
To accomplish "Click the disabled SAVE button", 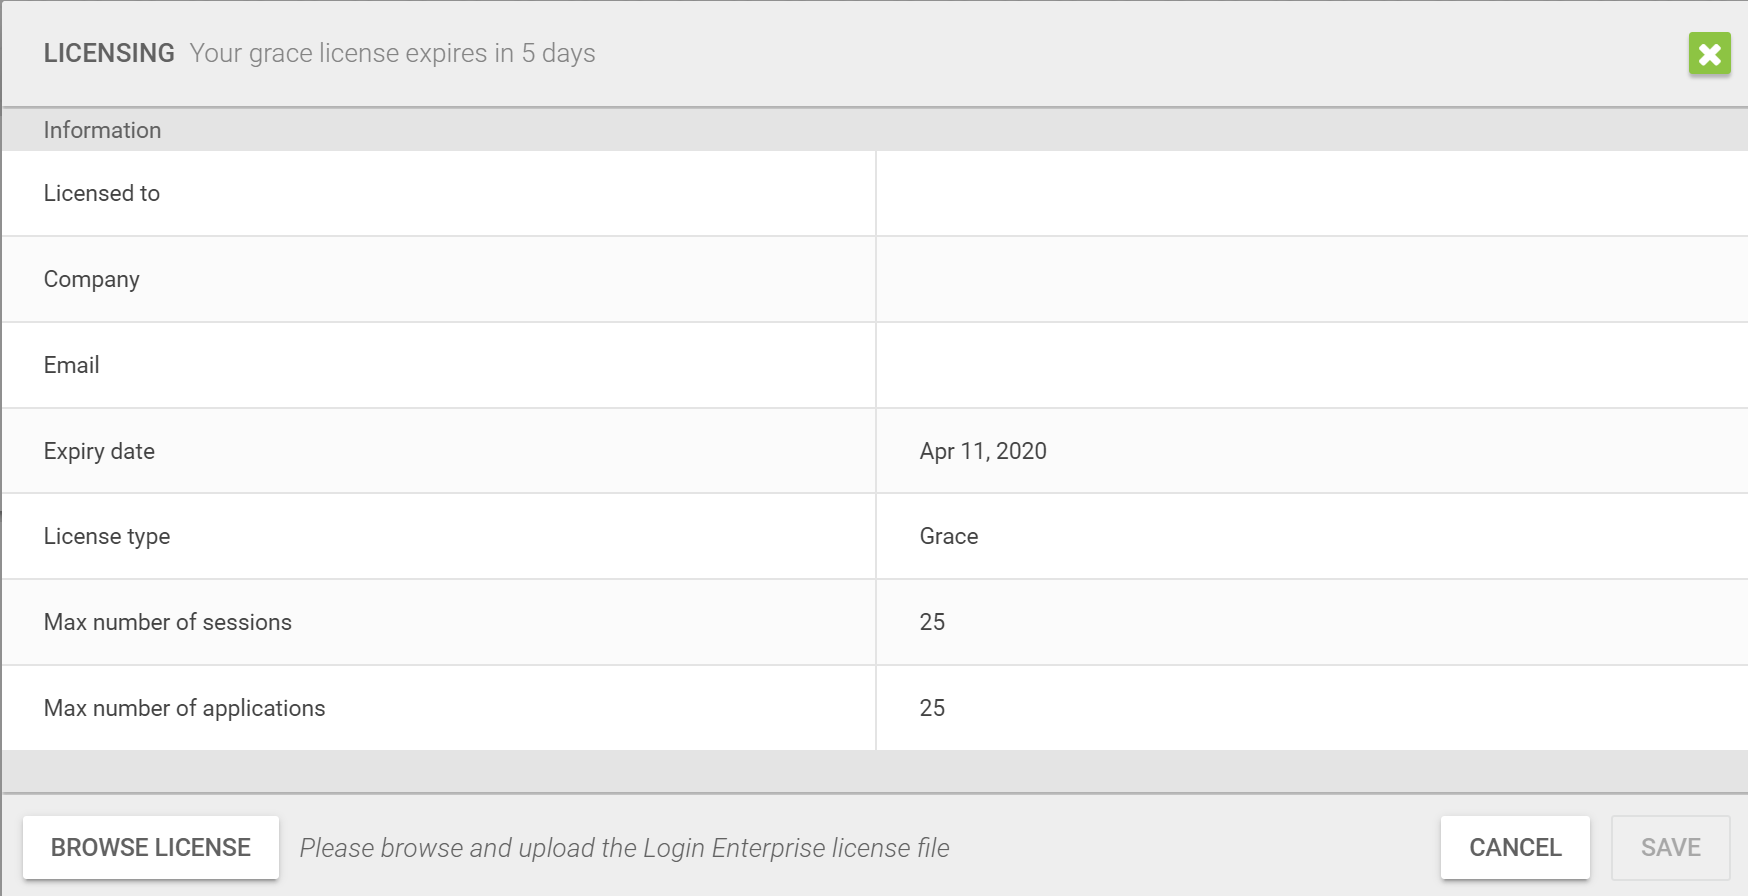I will pos(1669,847).
